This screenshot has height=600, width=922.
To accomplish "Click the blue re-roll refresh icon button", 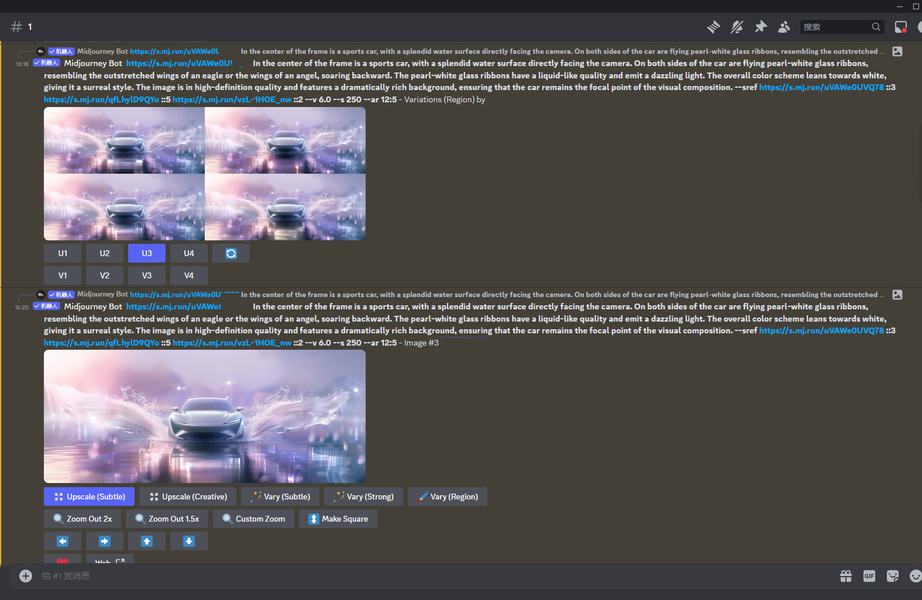I will point(231,254).
